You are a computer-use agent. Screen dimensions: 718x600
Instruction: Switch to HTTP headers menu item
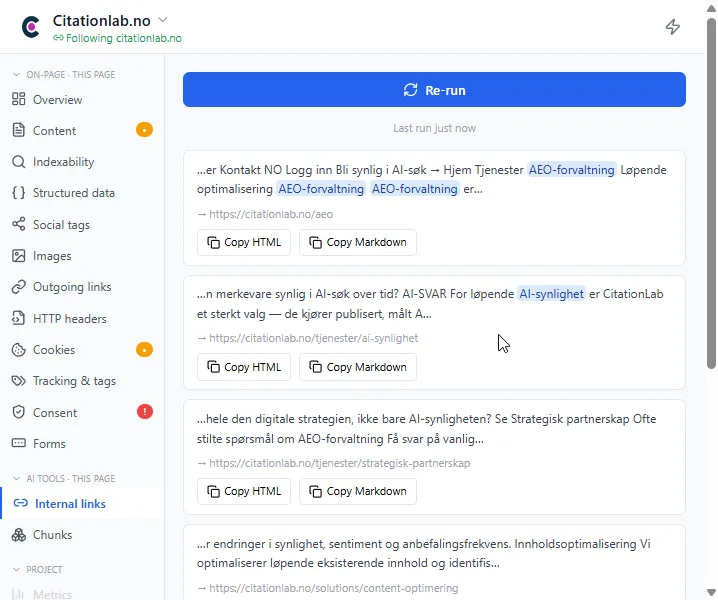(82, 318)
